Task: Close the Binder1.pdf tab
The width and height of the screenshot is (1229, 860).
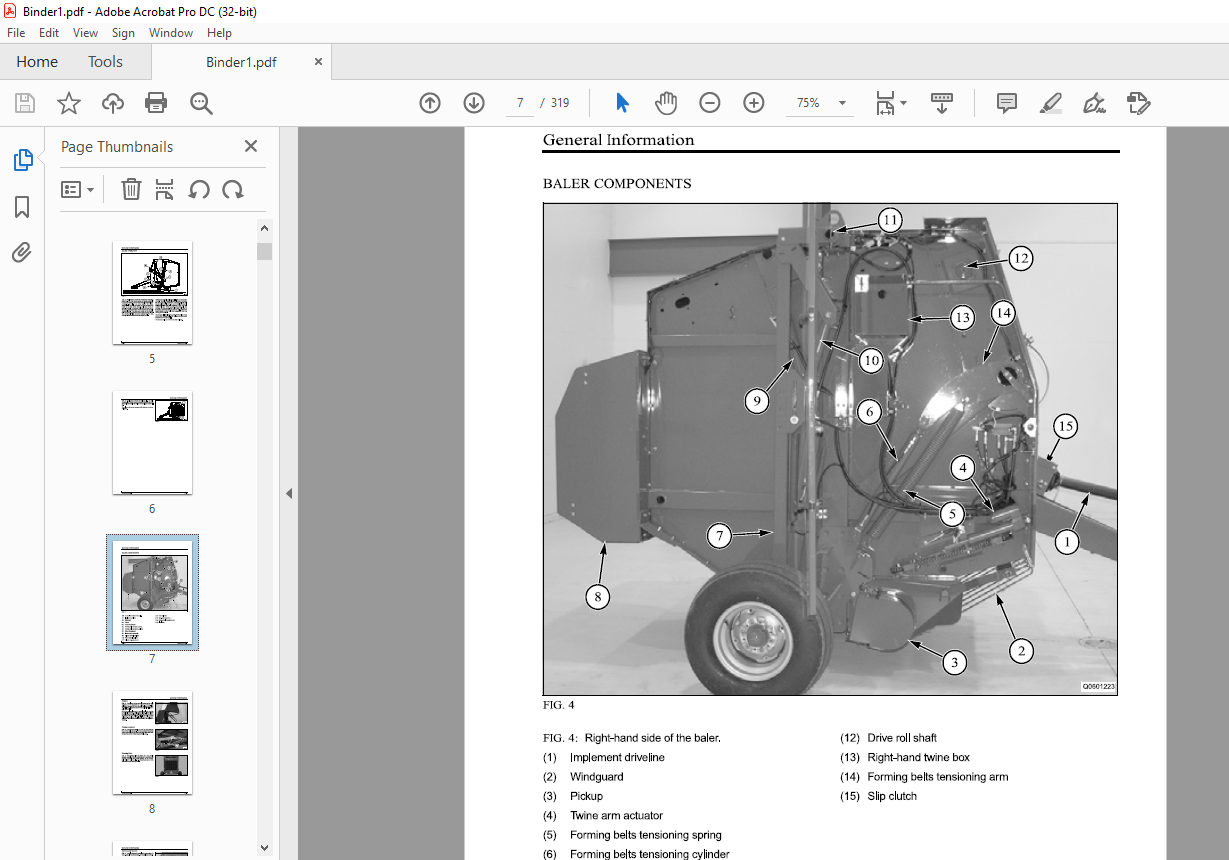Action: (318, 62)
